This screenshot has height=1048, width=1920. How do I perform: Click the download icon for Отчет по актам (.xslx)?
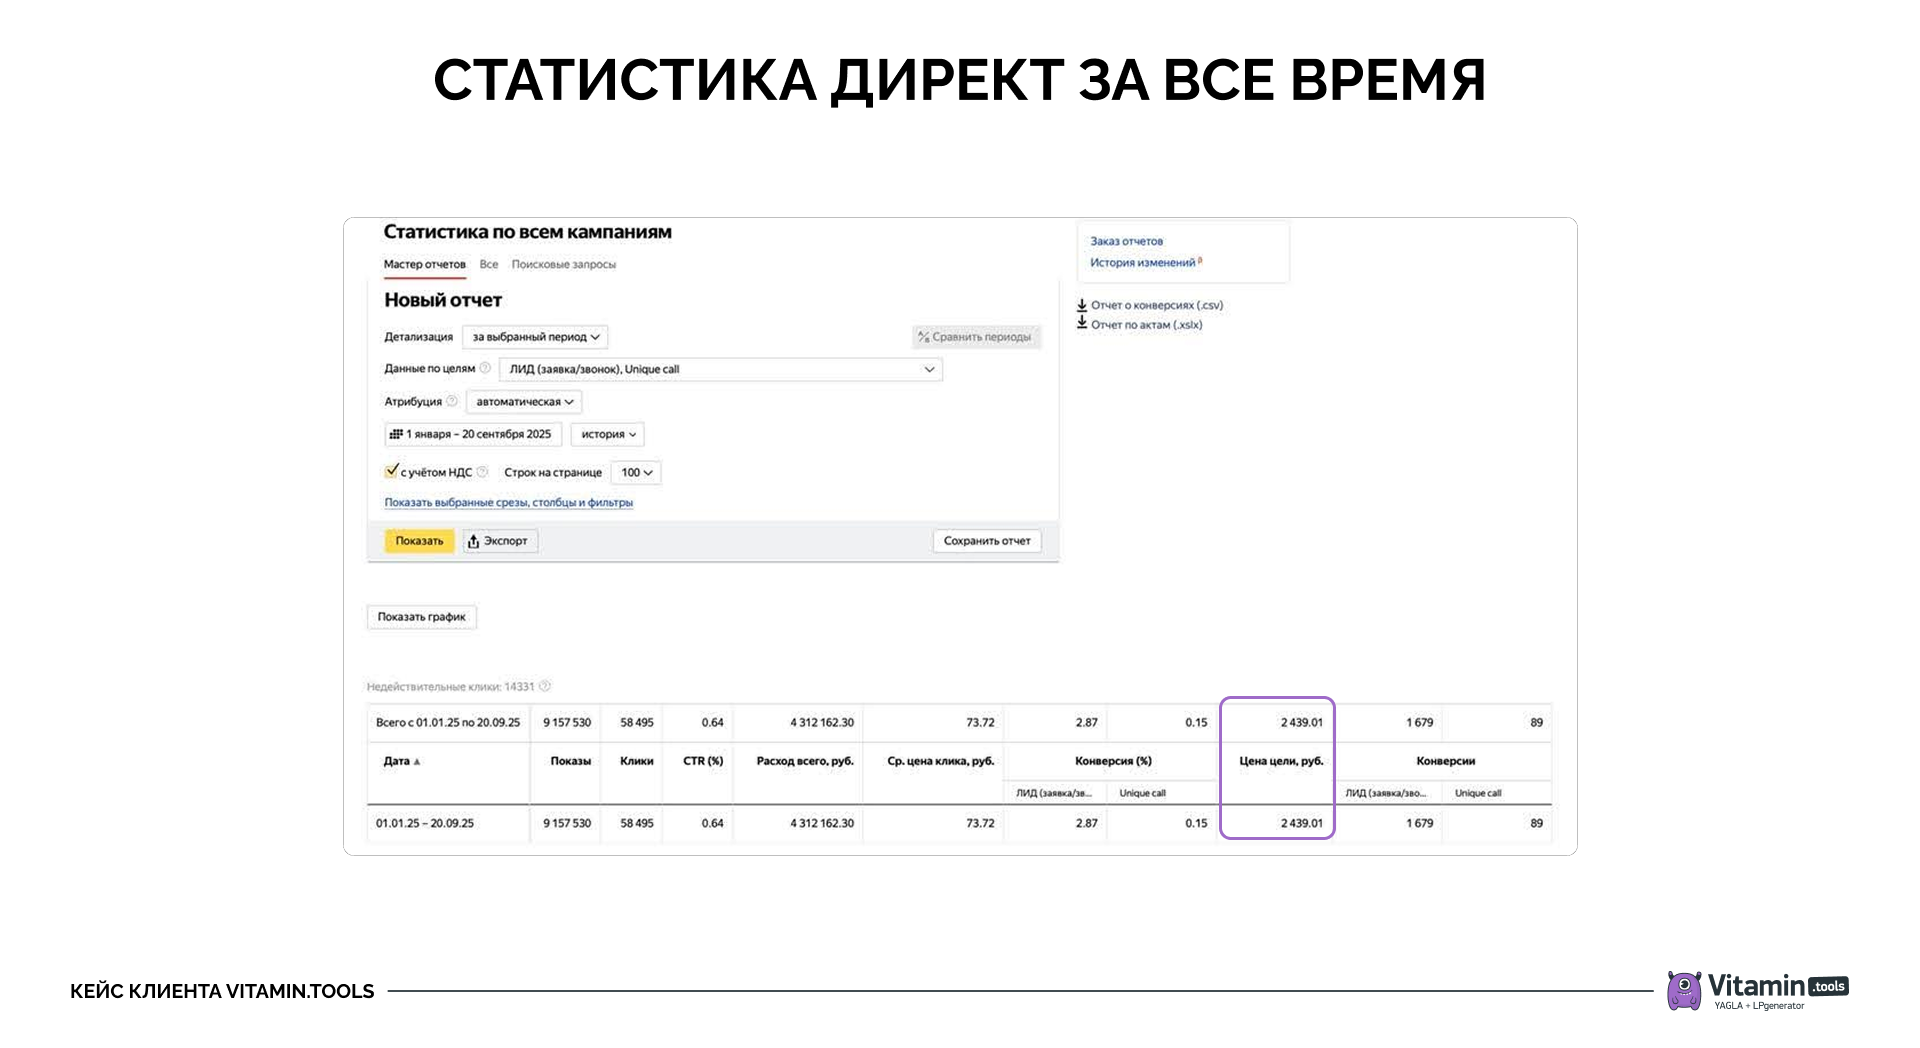pyautogui.click(x=1080, y=324)
